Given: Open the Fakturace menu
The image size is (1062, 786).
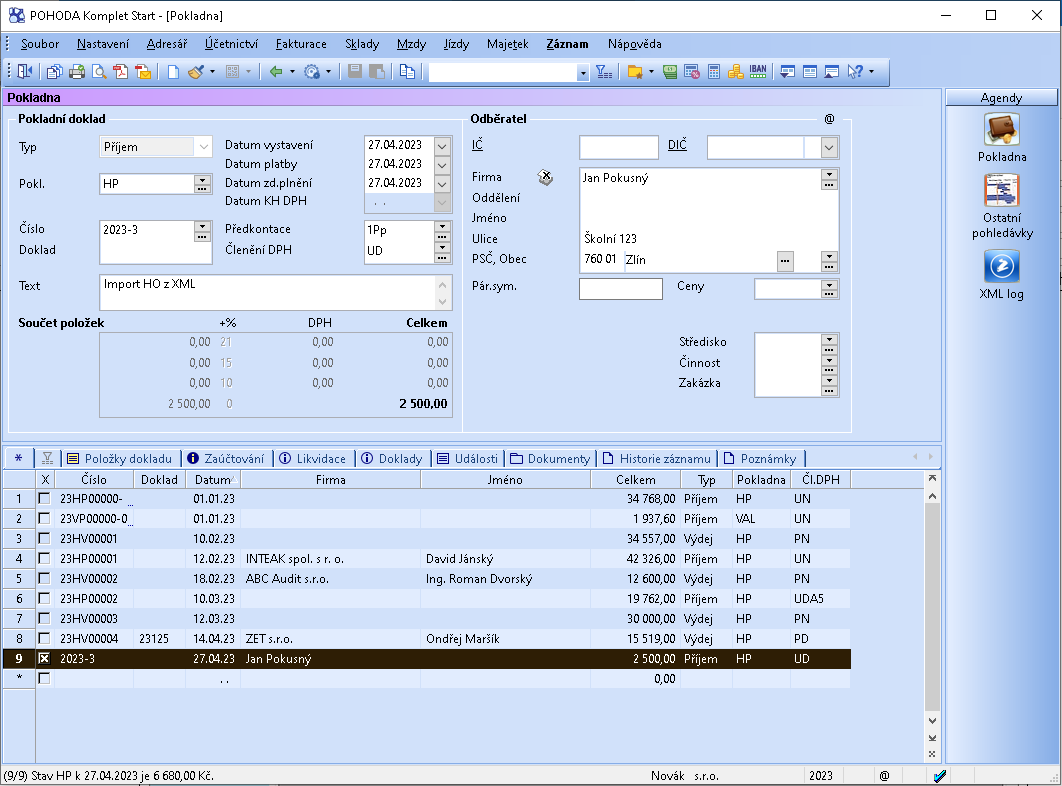Looking at the screenshot, I should pos(301,44).
